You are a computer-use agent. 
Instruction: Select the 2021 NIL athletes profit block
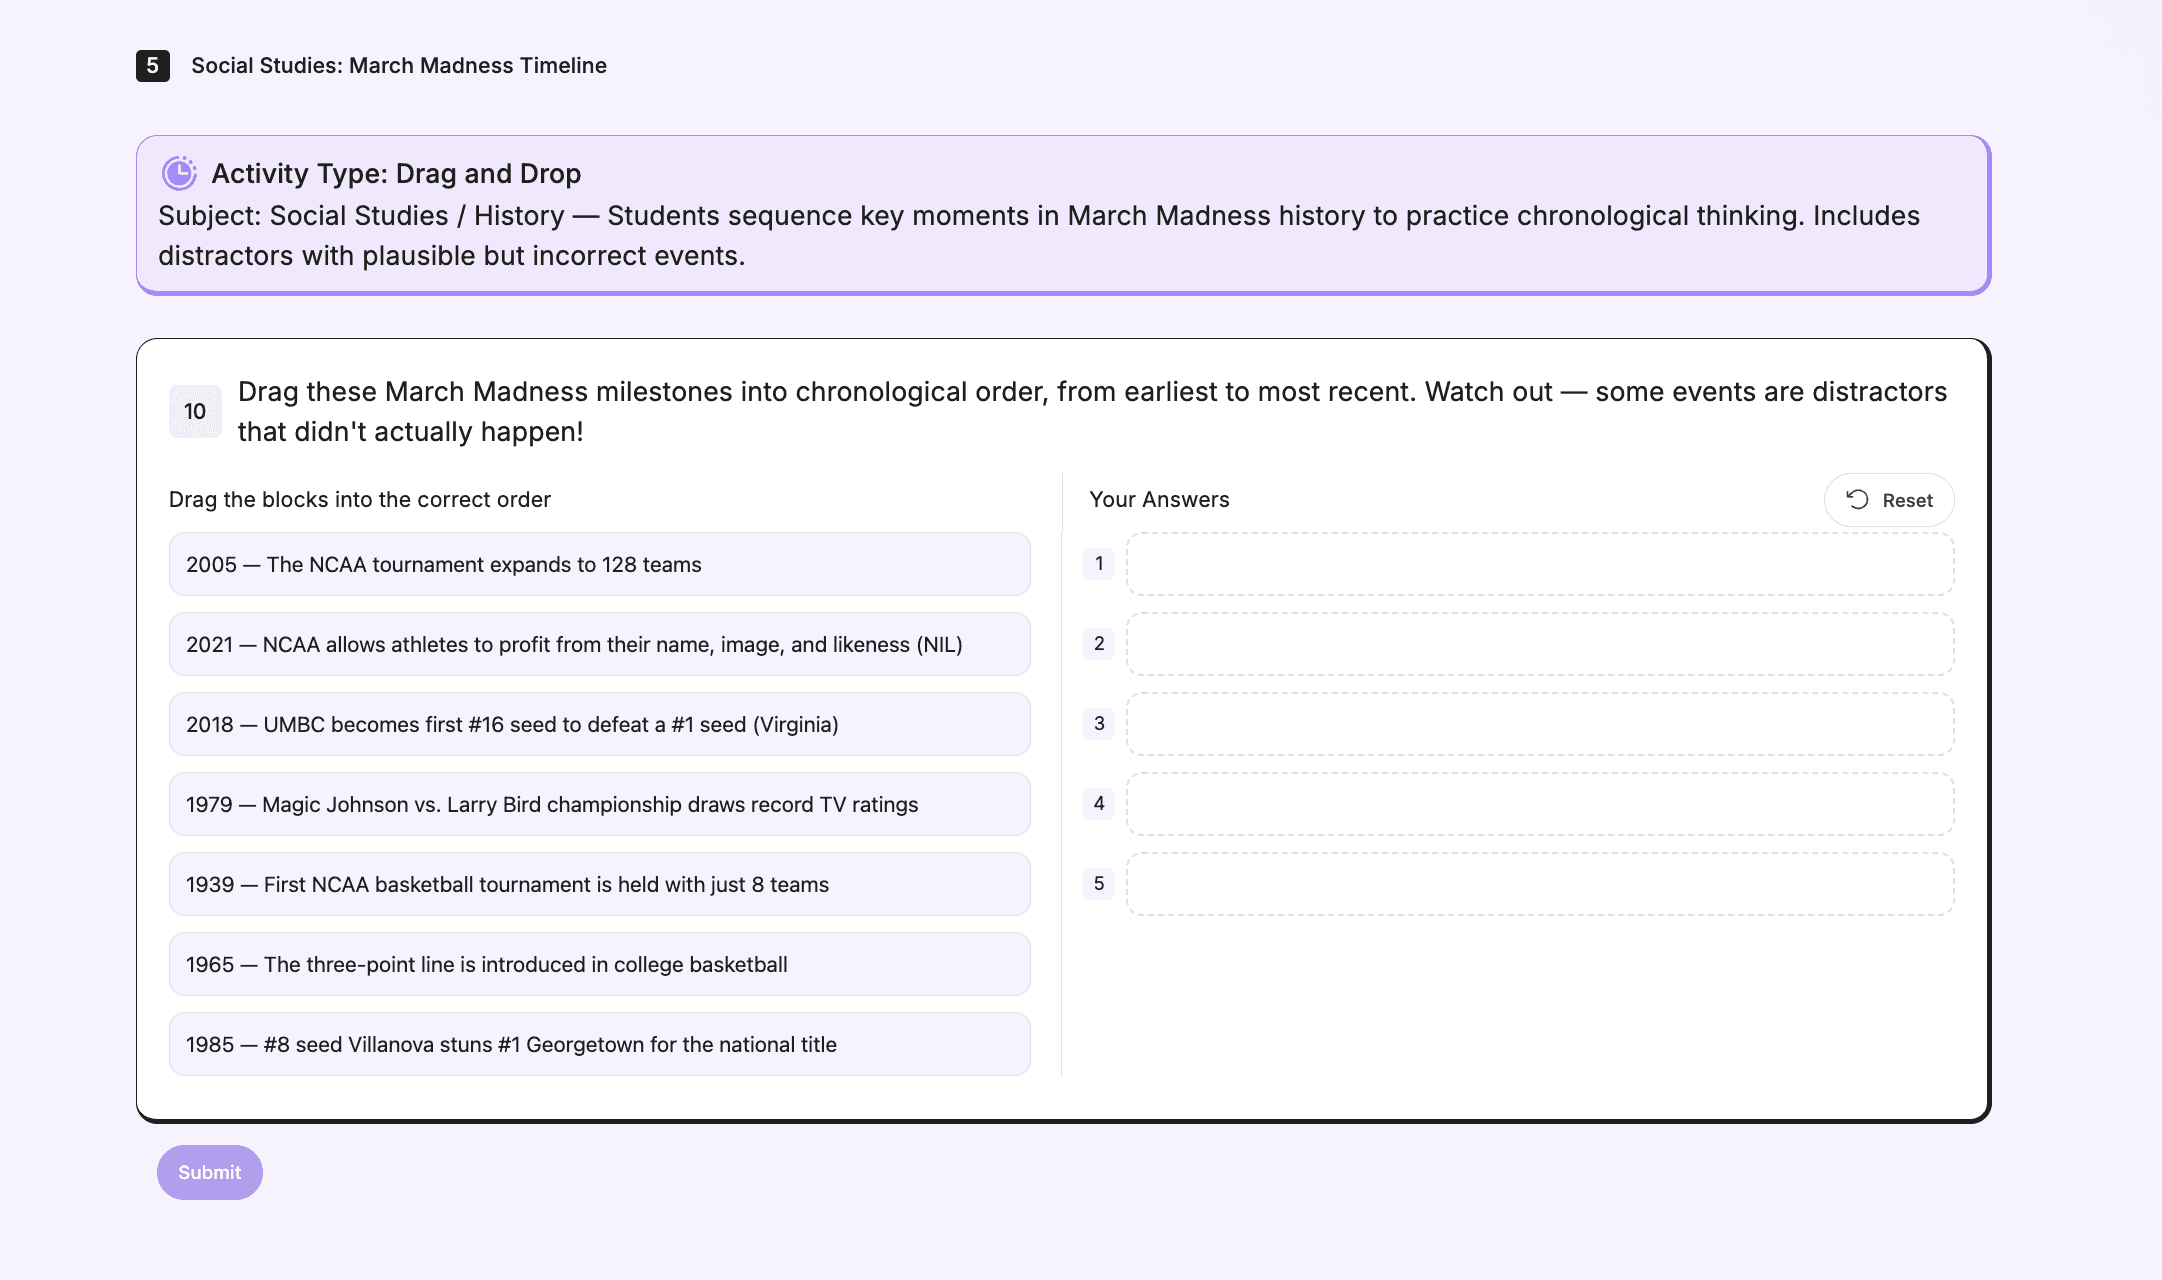coord(599,644)
